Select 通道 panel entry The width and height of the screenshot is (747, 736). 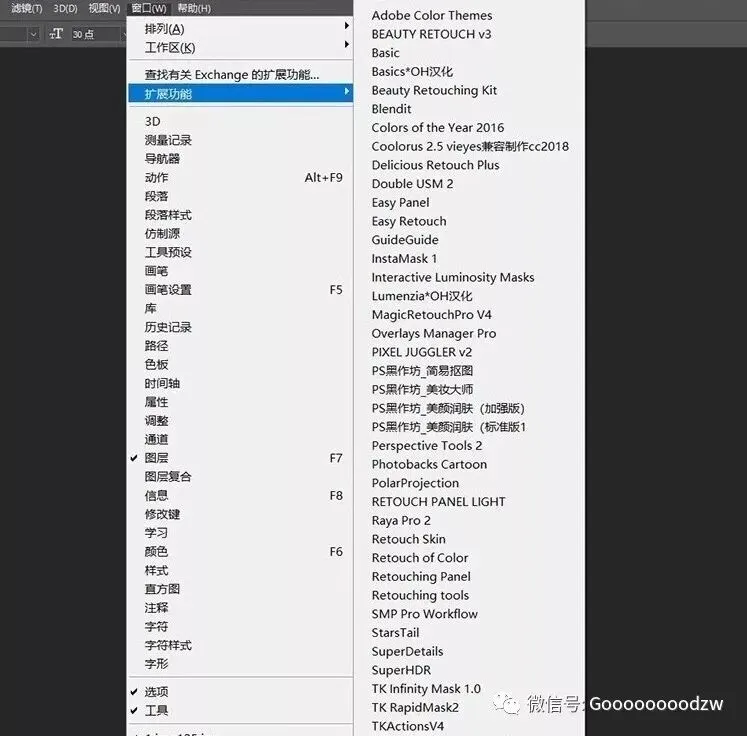click(x=241, y=439)
